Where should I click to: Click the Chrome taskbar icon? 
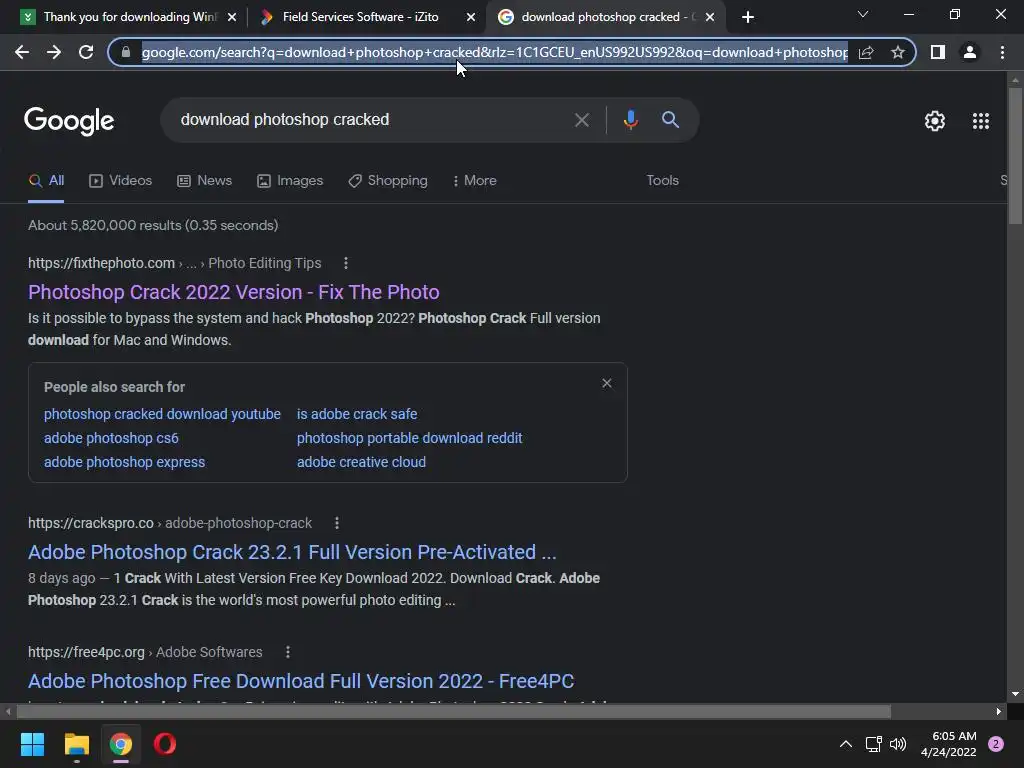[x=121, y=744]
